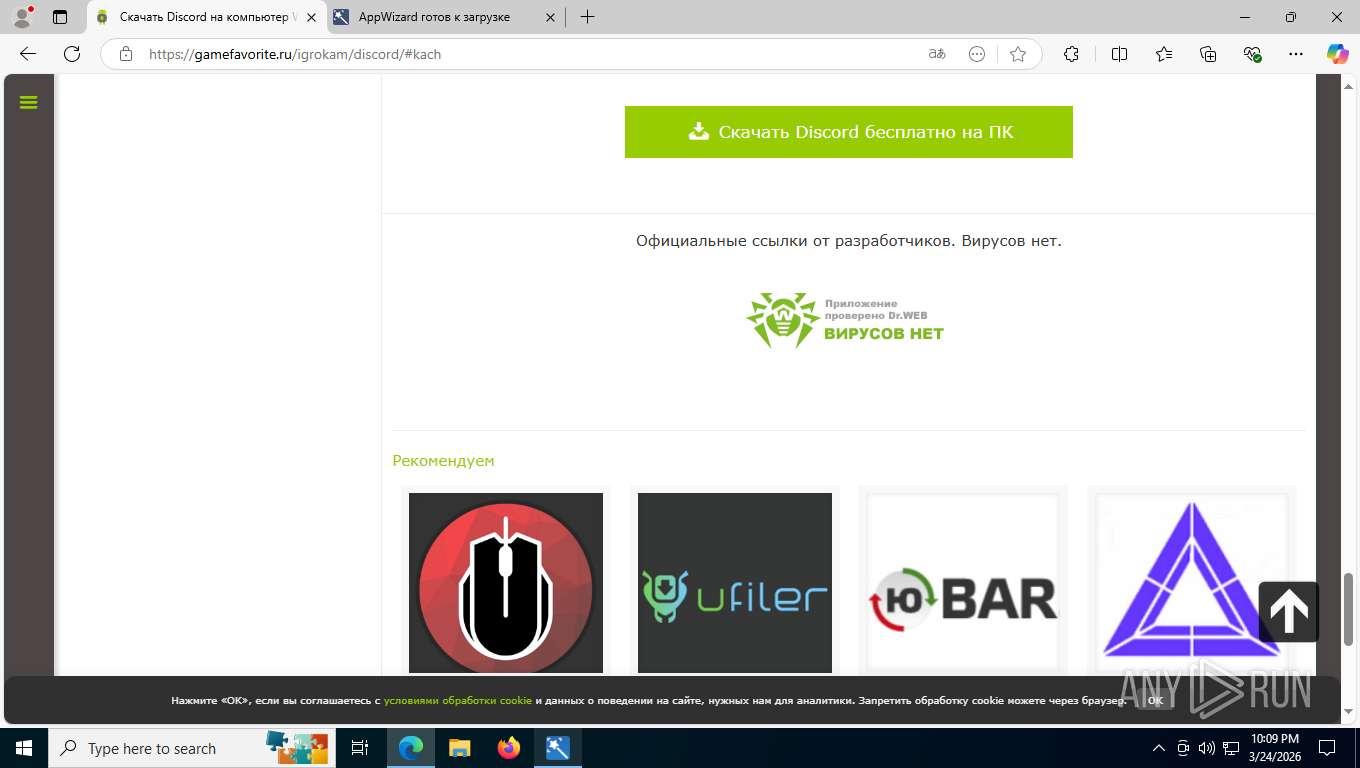The height and width of the screenshot is (768, 1360).
Task: Launch Firefox from the taskbar
Action: click(509, 748)
